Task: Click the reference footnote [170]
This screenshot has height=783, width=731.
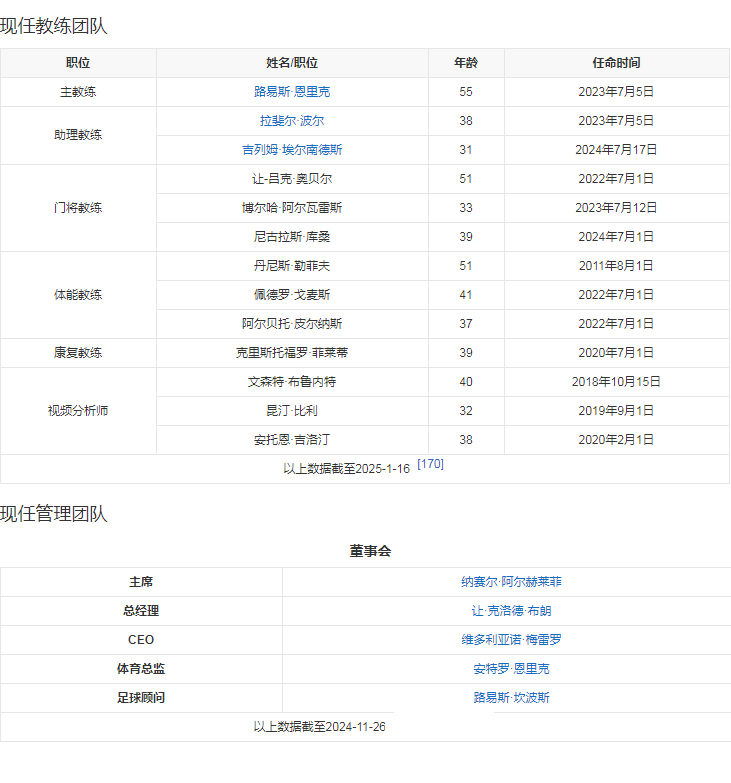Action: click(x=430, y=465)
